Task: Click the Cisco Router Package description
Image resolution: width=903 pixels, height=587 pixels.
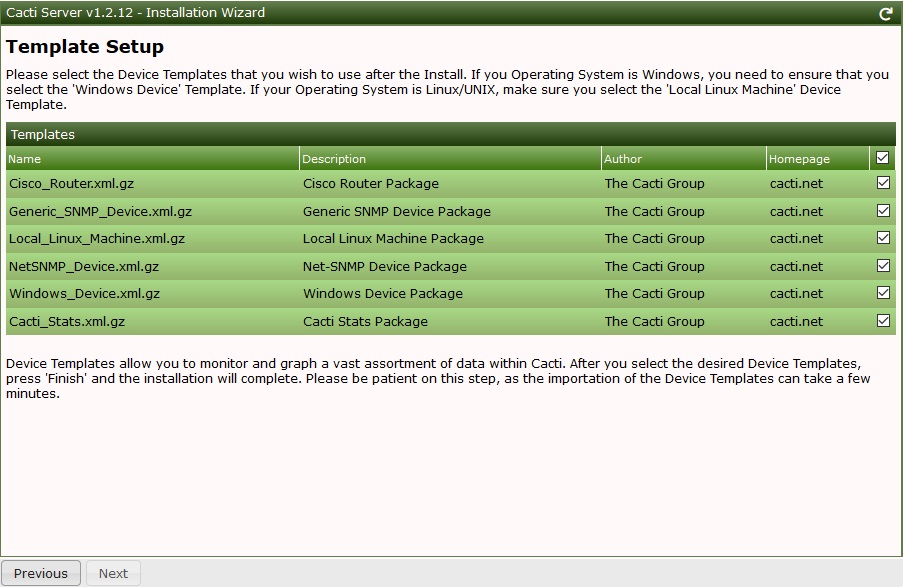Action: [371, 184]
